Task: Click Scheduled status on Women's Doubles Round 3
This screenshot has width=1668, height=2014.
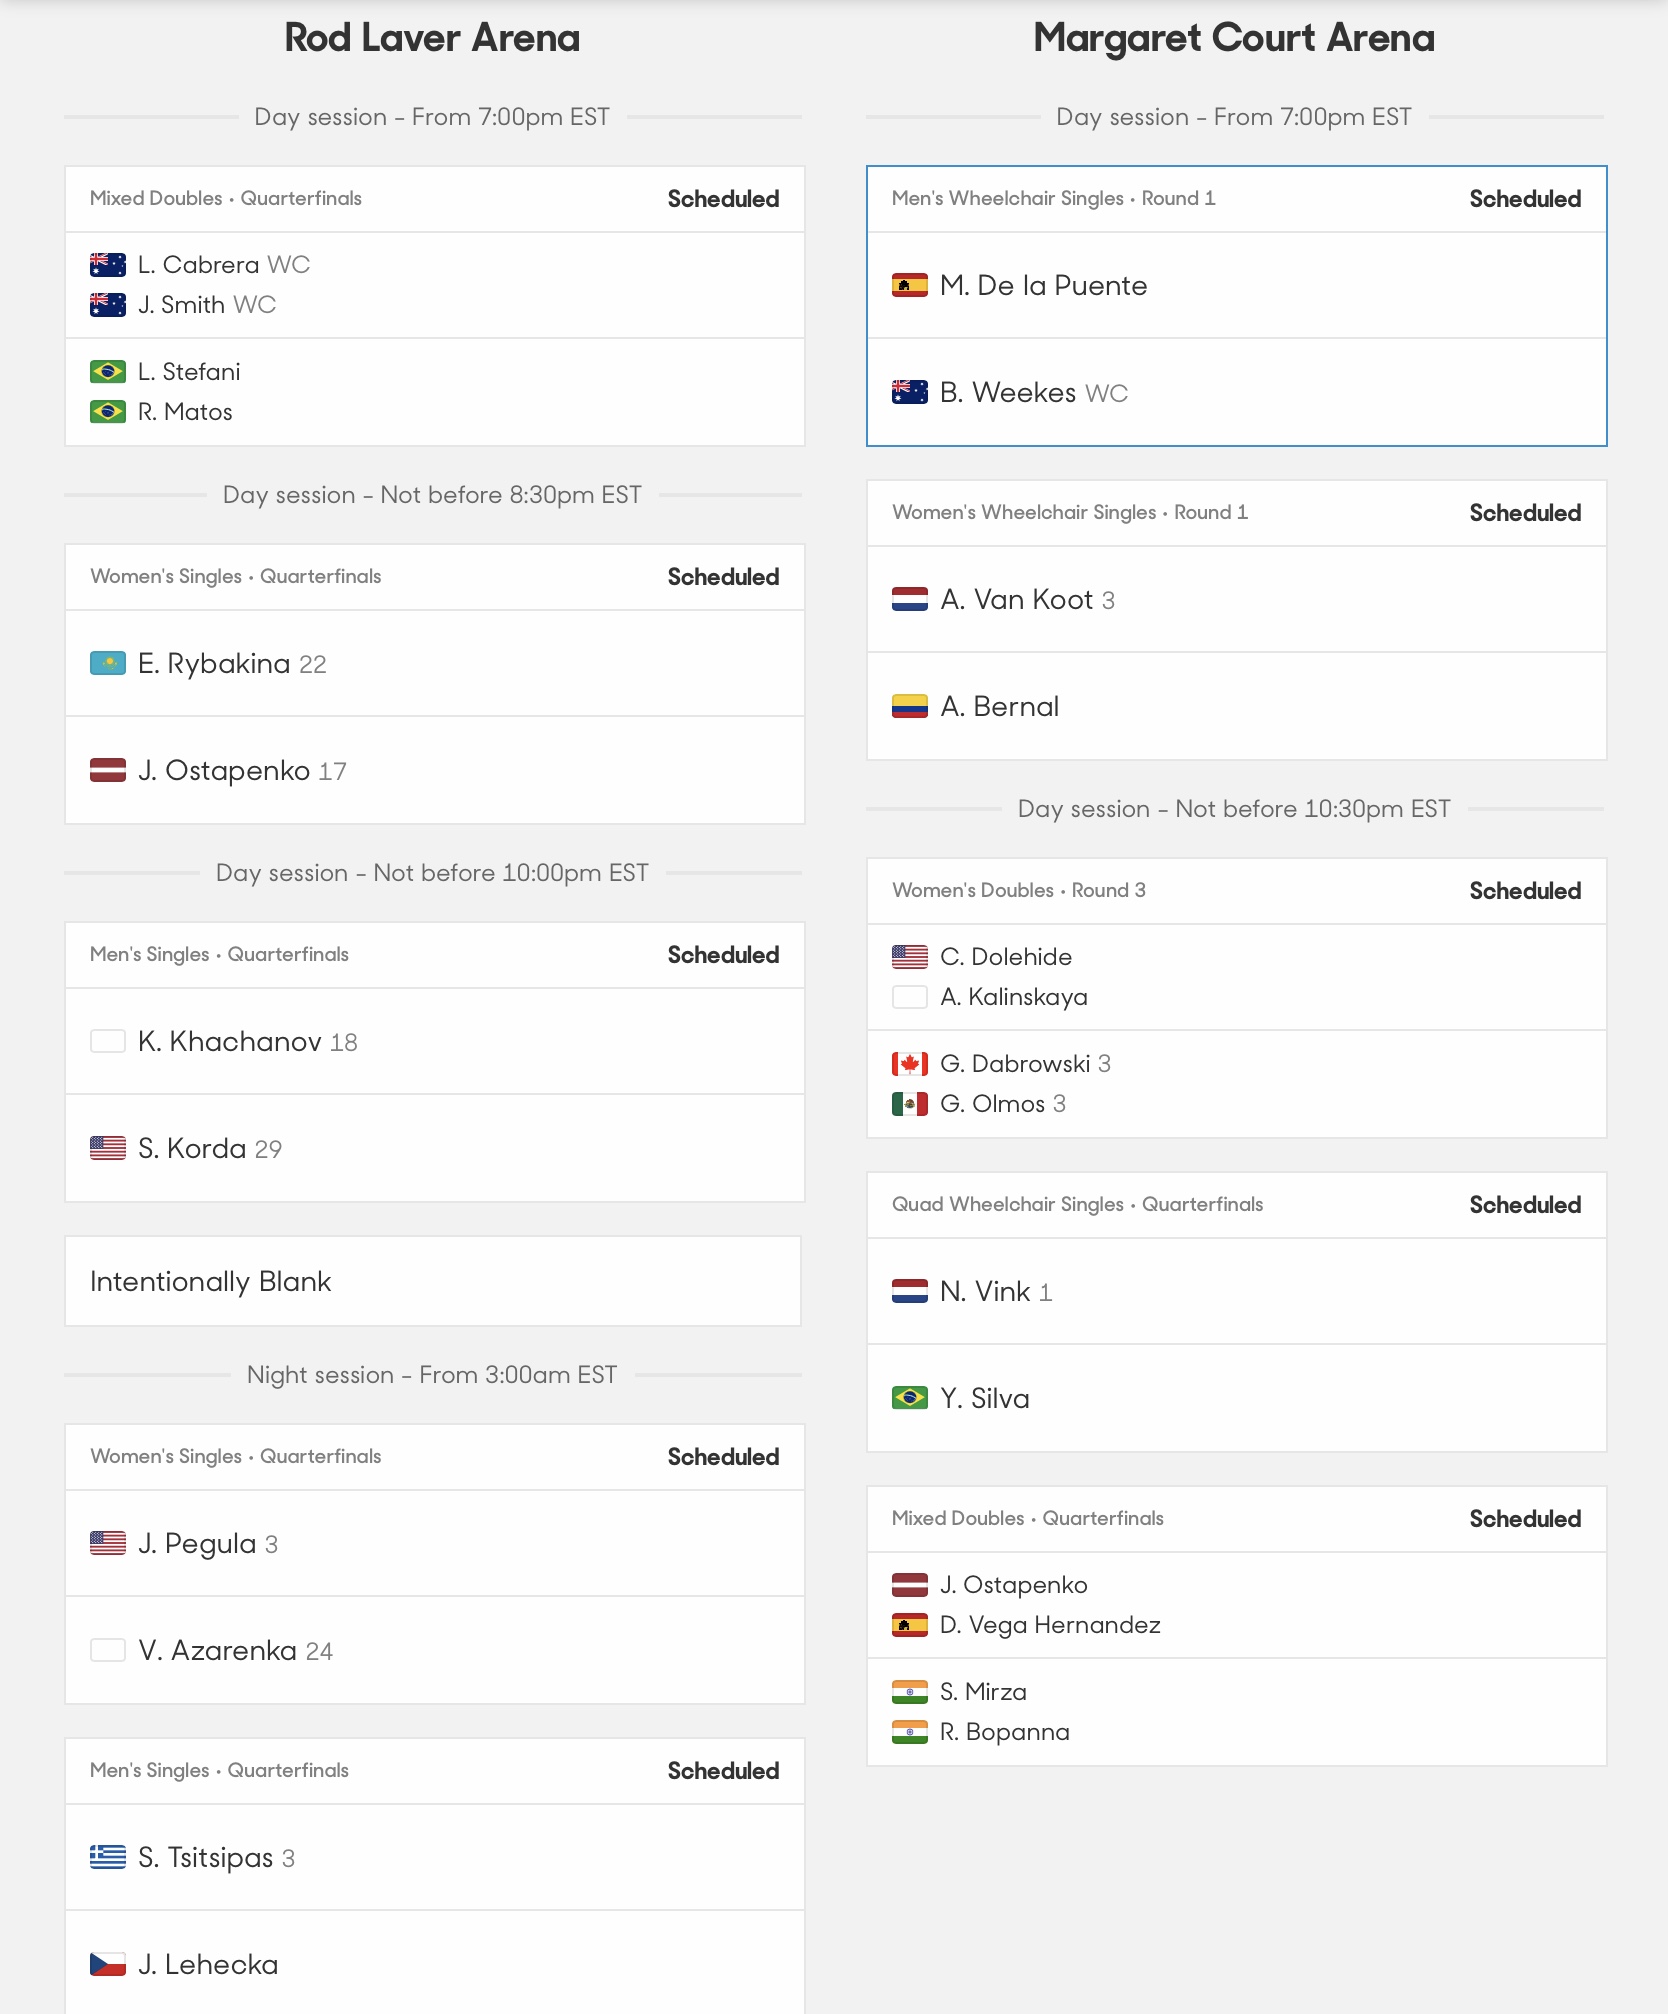Action: [1525, 891]
